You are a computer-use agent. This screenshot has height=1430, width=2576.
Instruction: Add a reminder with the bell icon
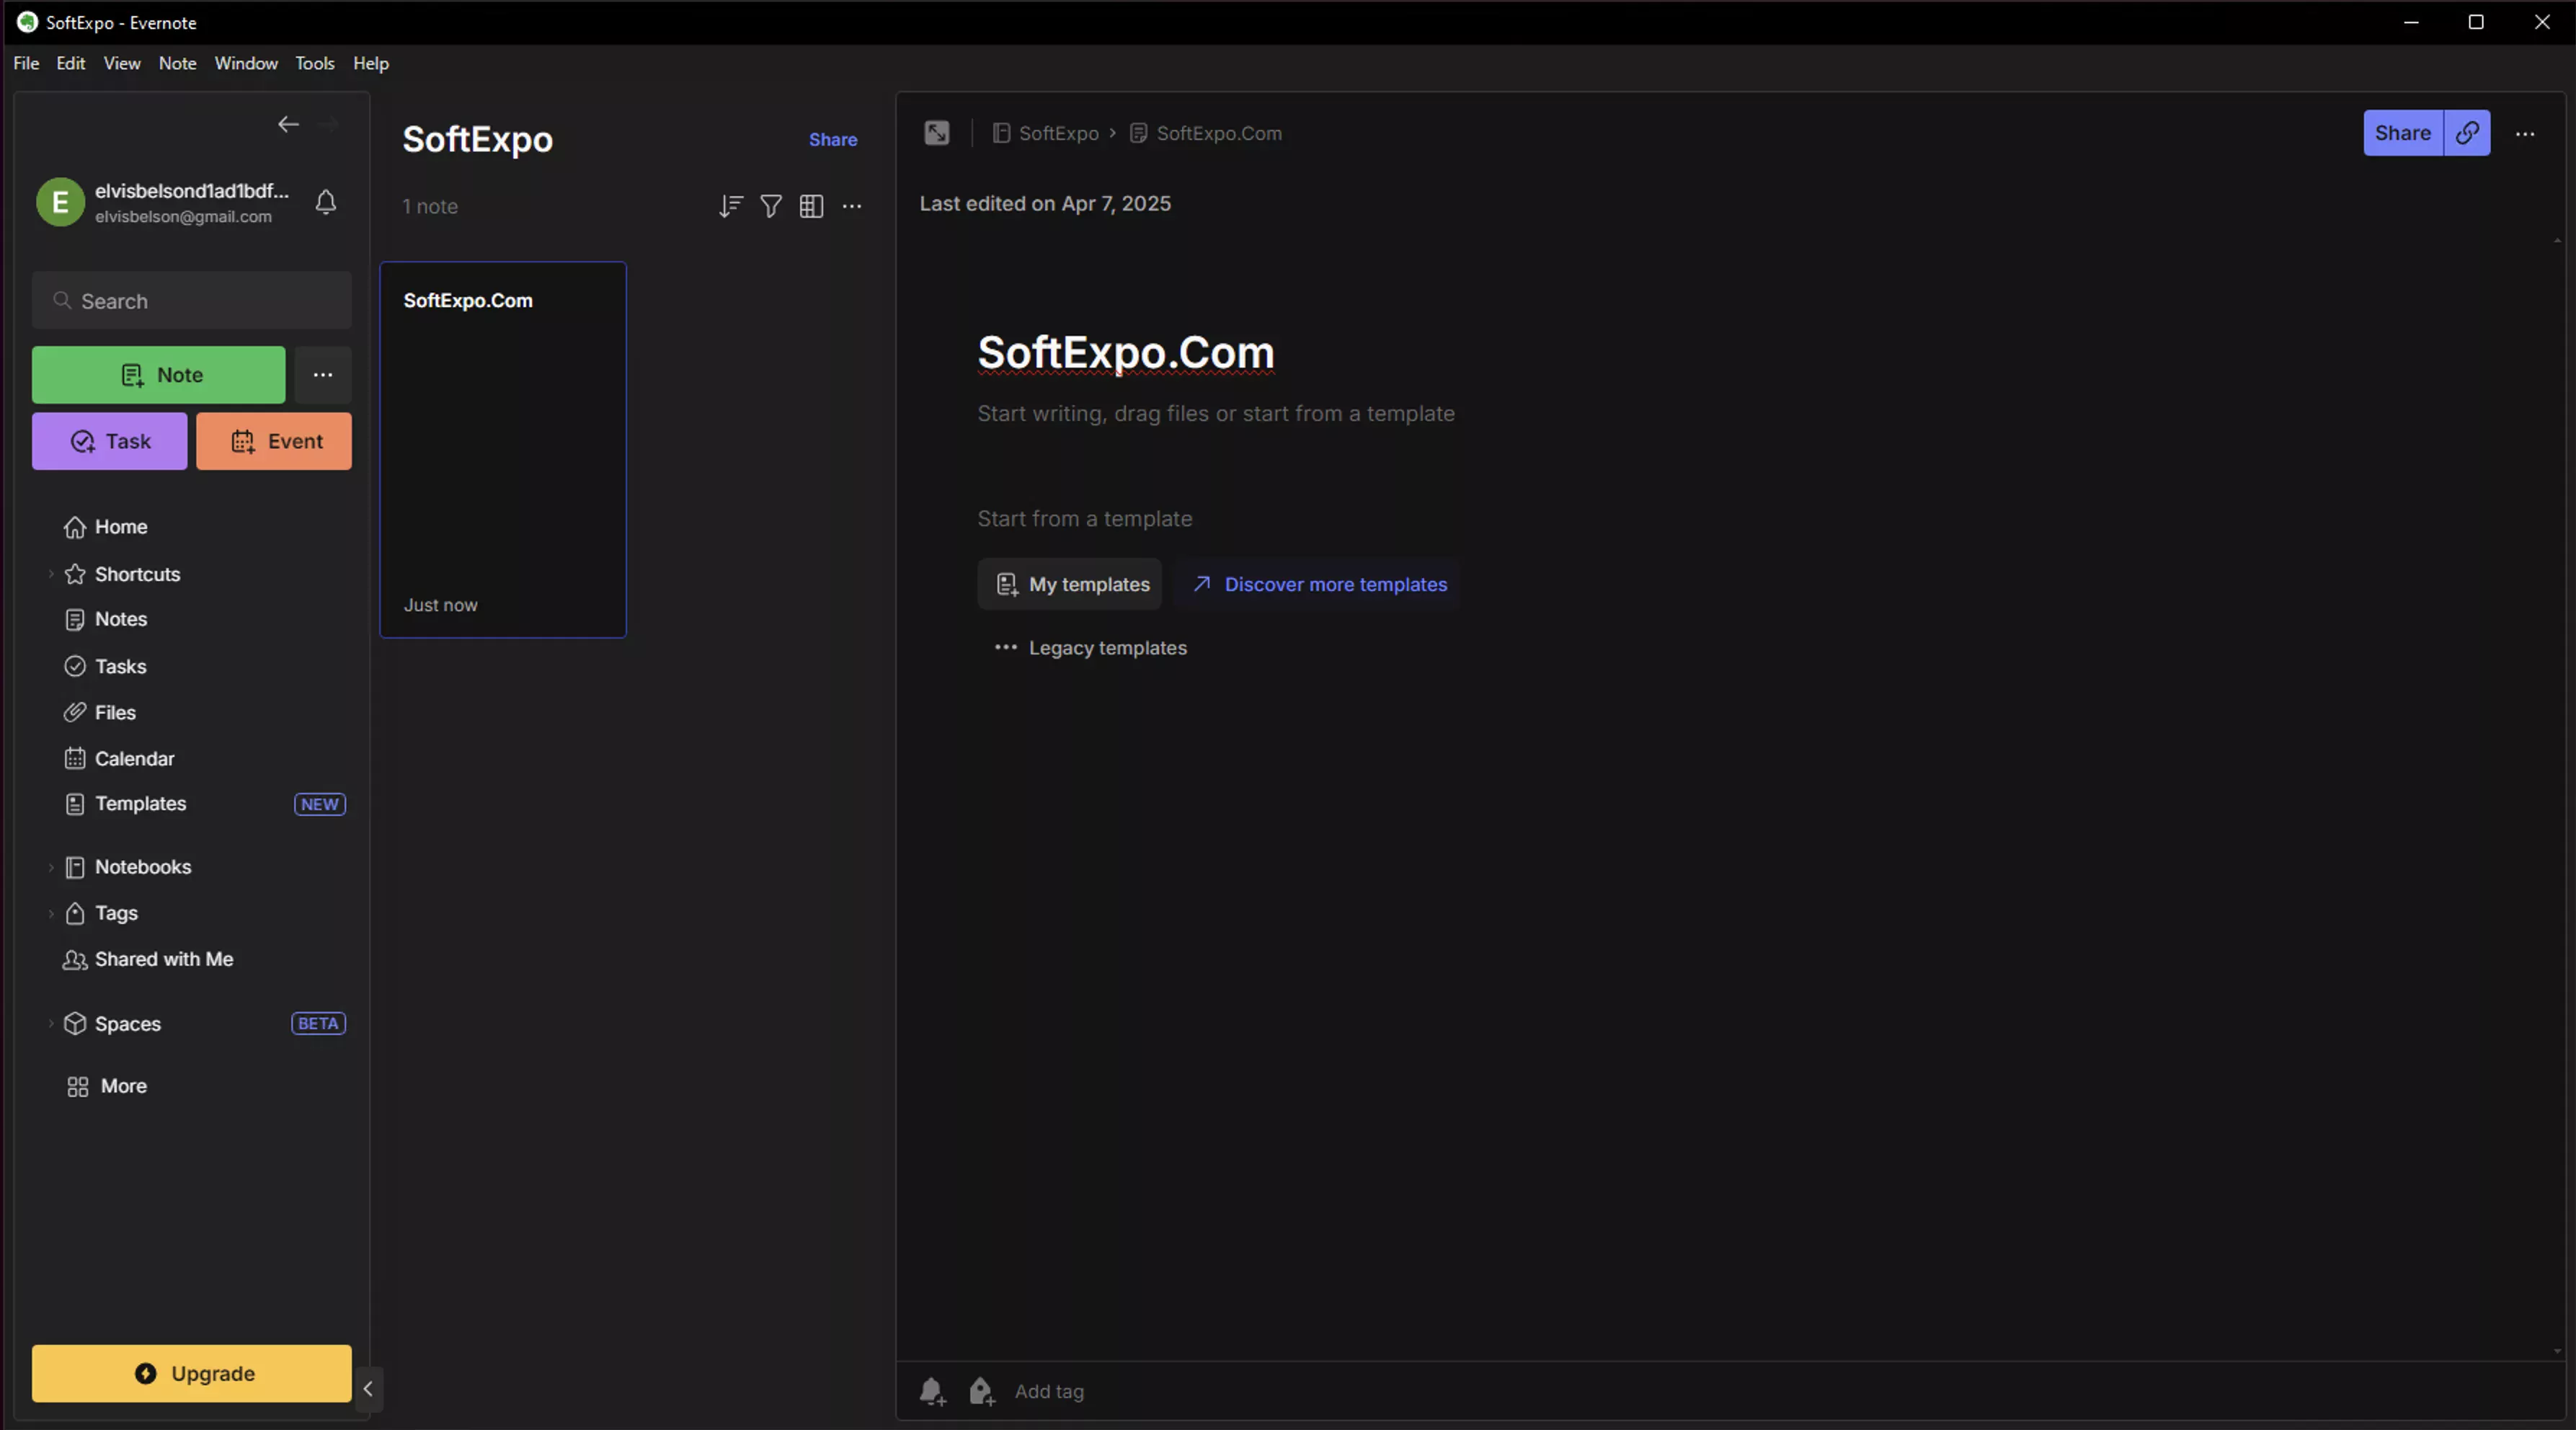pyautogui.click(x=932, y=1391)
